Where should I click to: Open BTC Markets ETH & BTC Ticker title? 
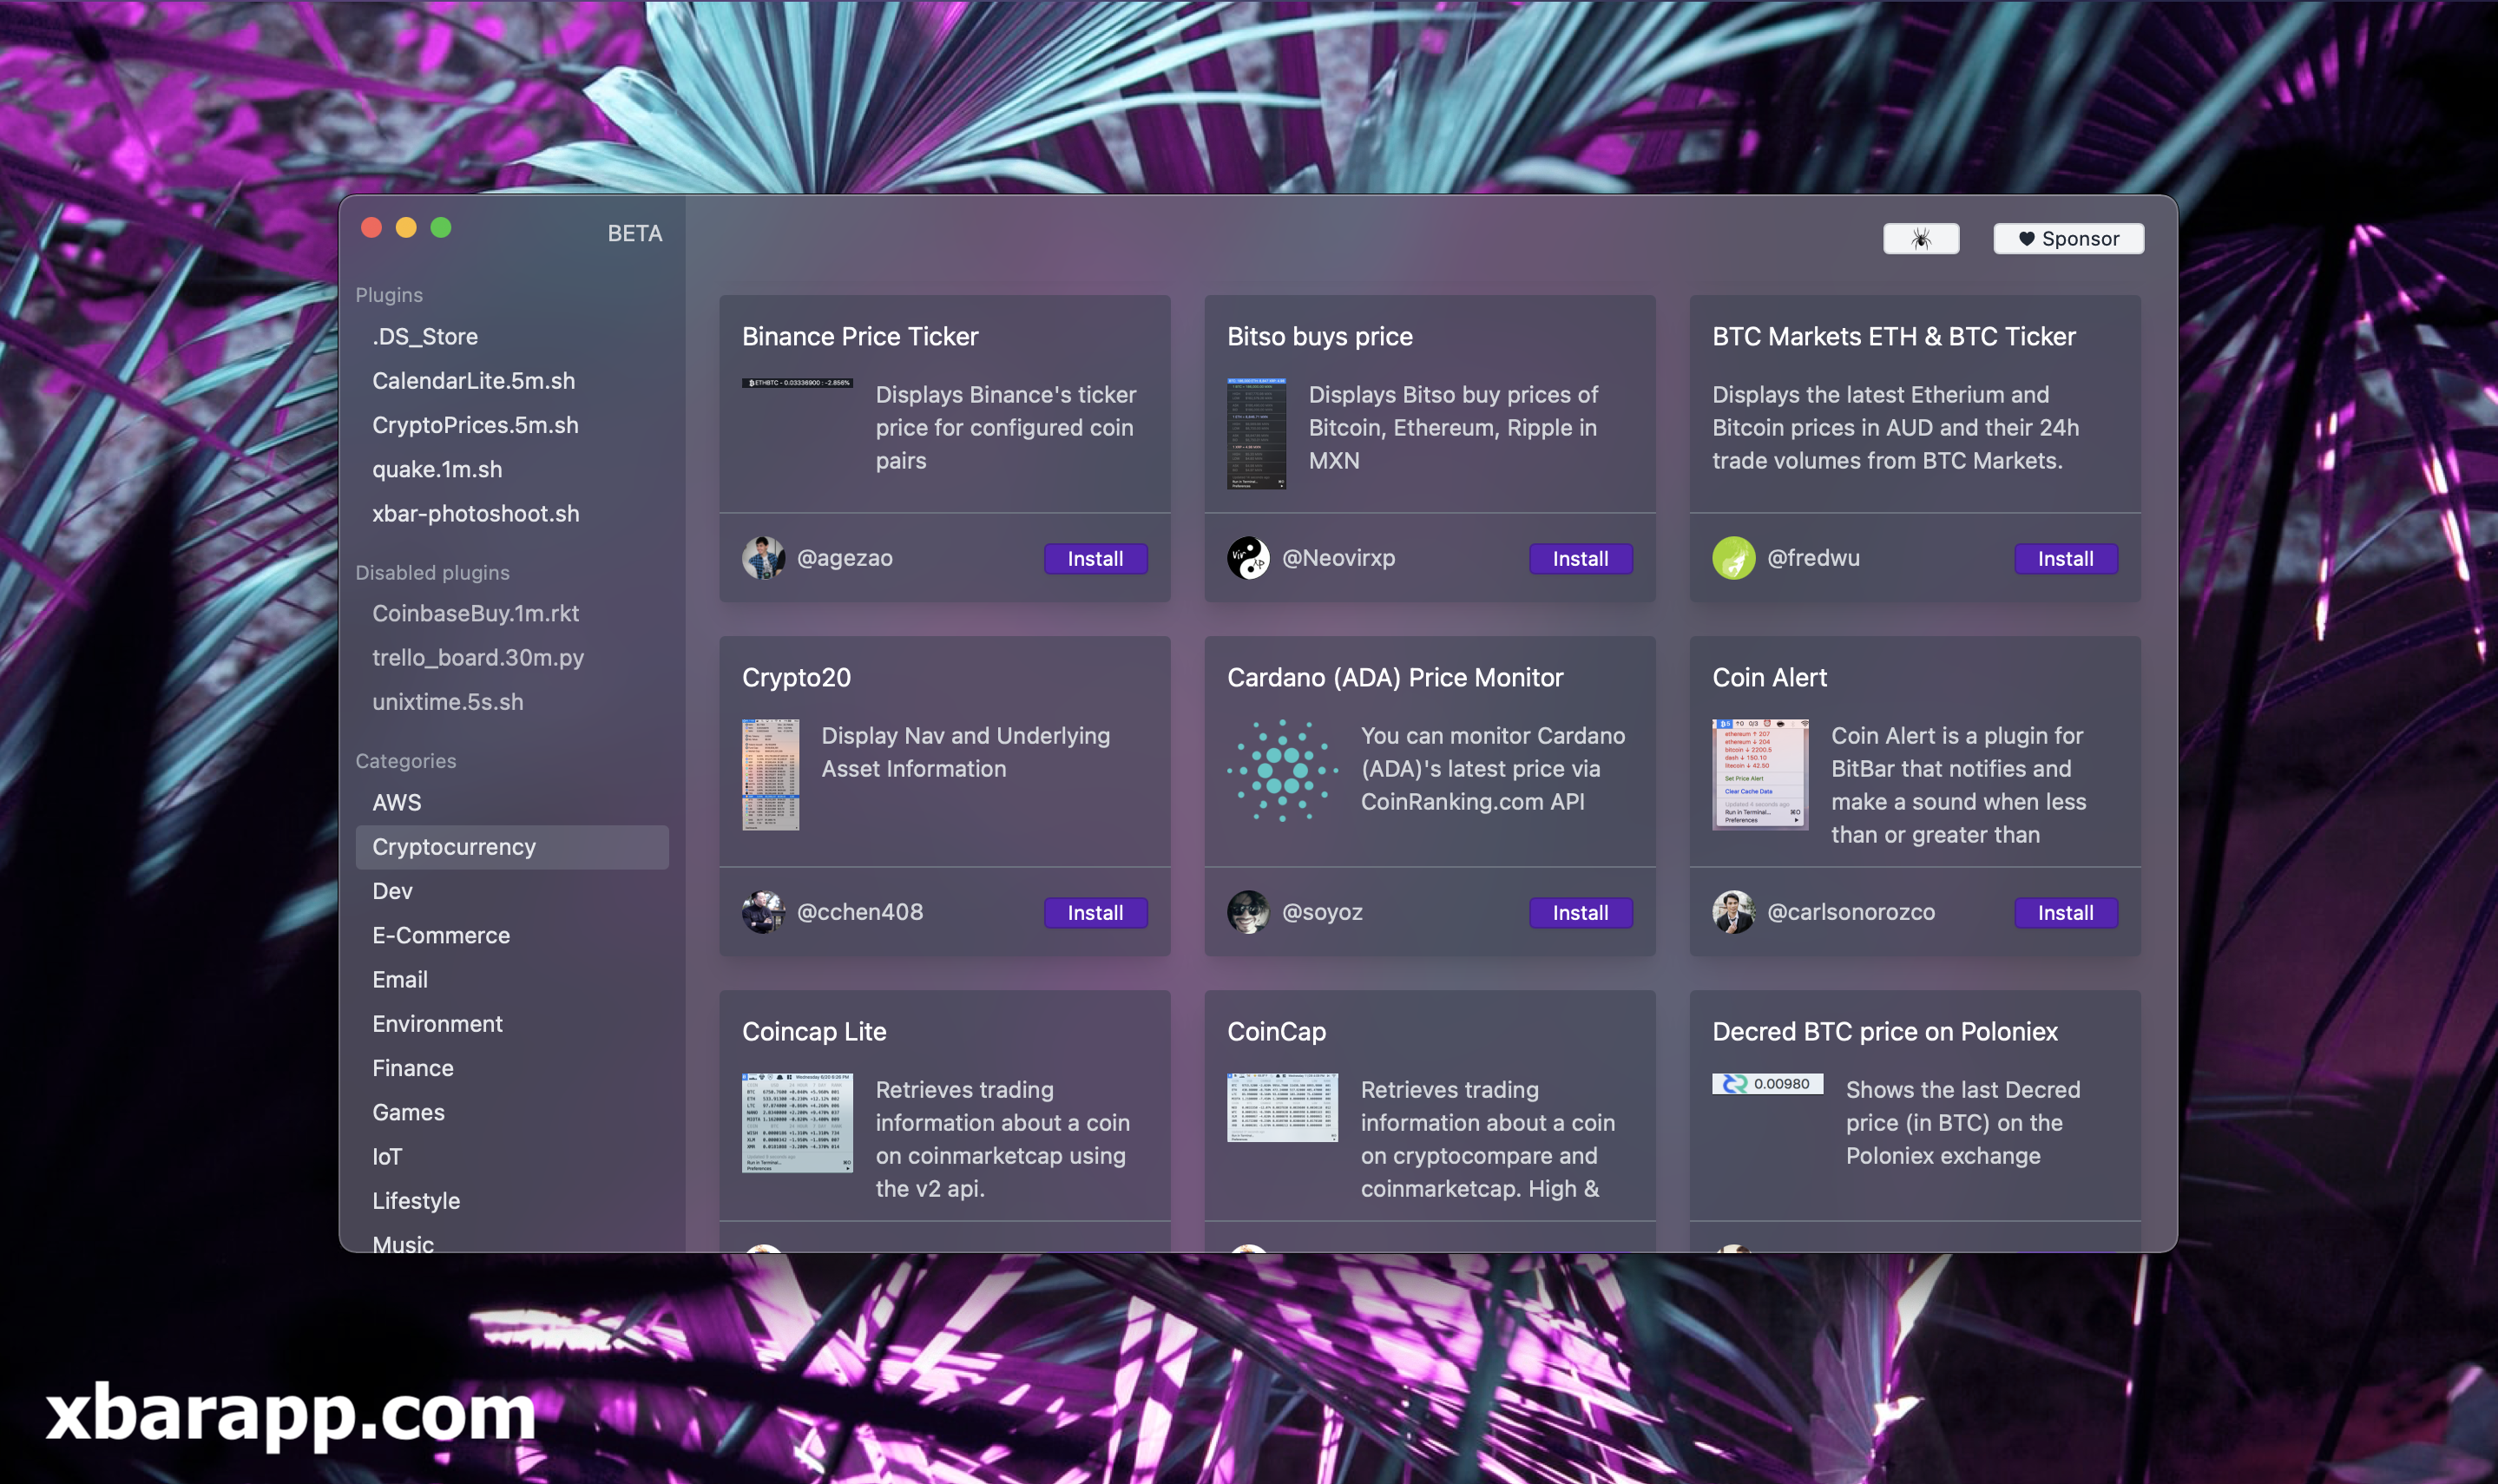1894,337
